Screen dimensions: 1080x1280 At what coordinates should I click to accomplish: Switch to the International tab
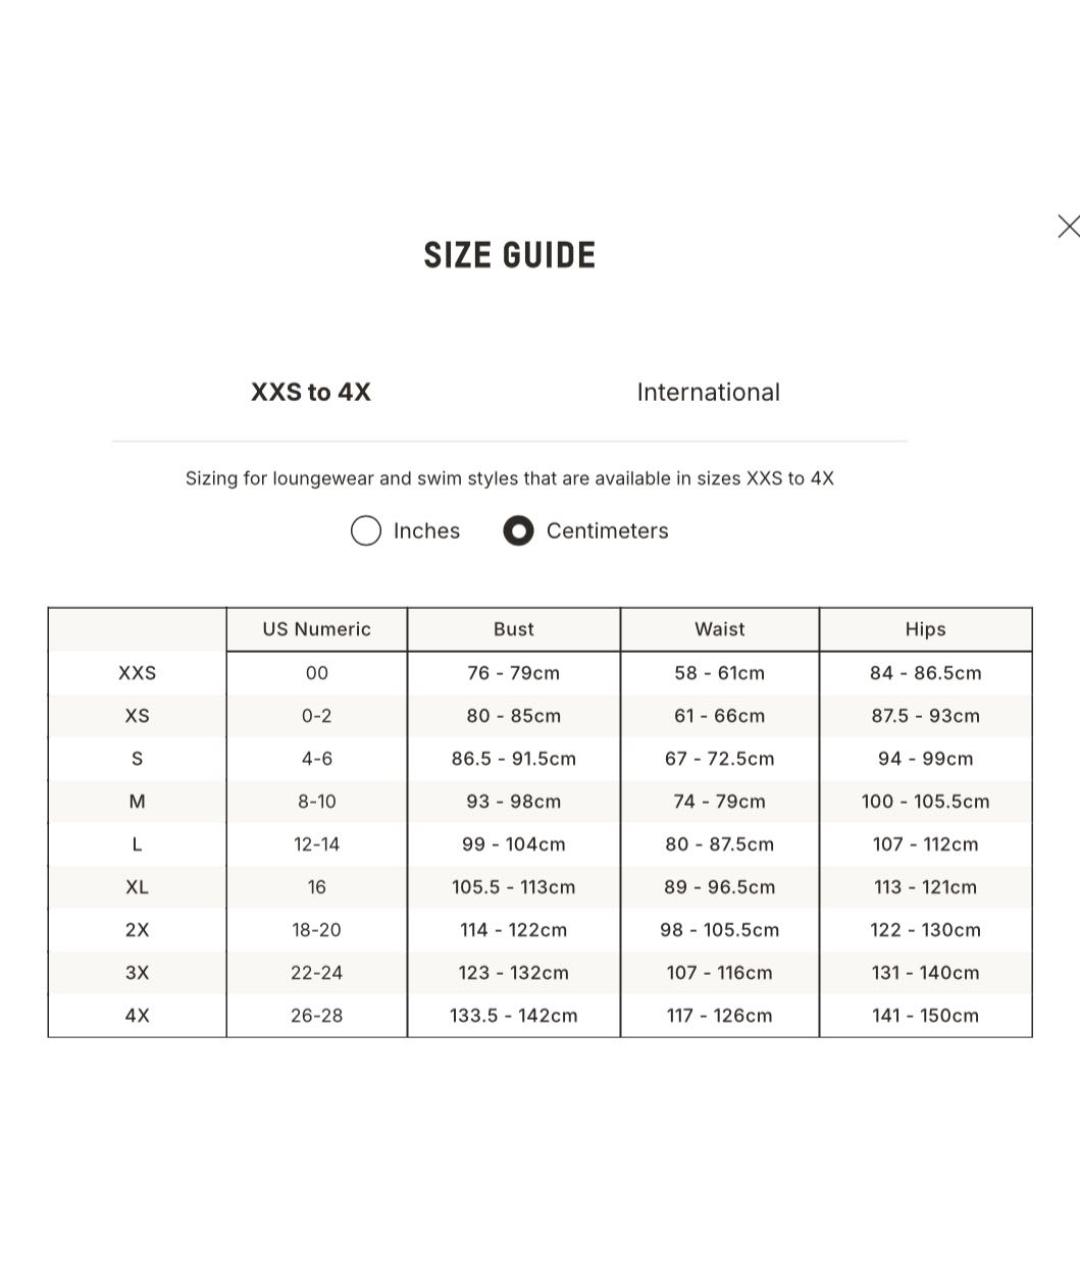coord(708,392)
